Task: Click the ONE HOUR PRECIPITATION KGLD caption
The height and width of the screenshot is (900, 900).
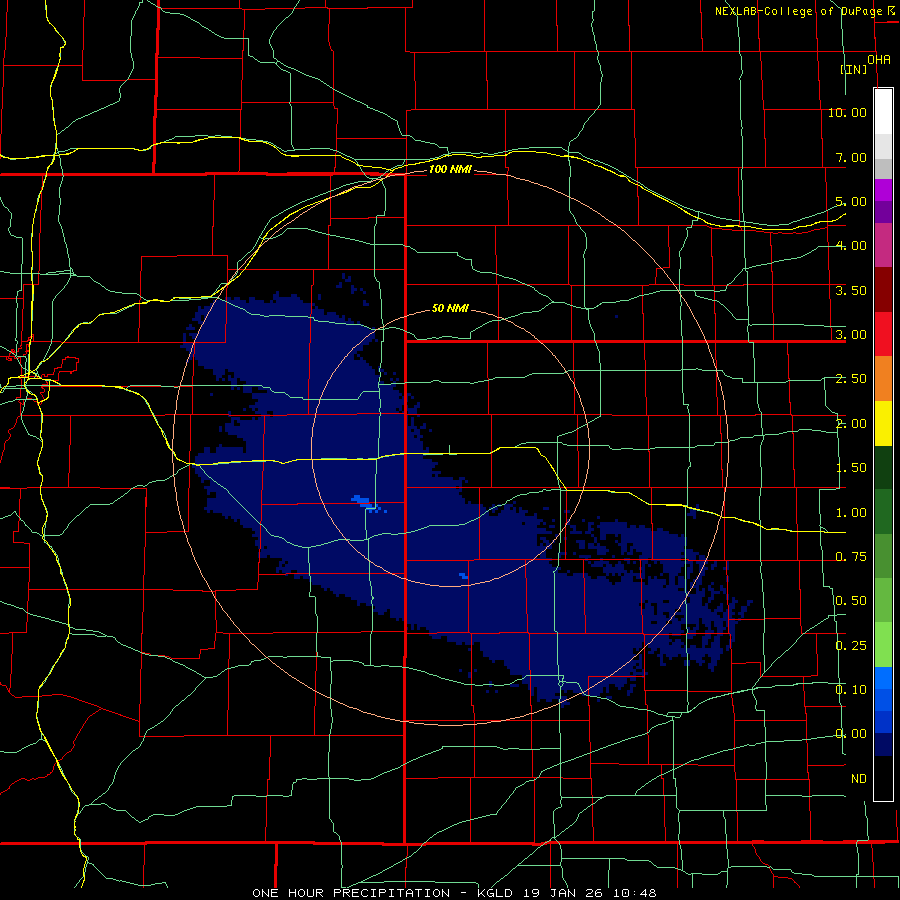Action: [x=455, y=893]
